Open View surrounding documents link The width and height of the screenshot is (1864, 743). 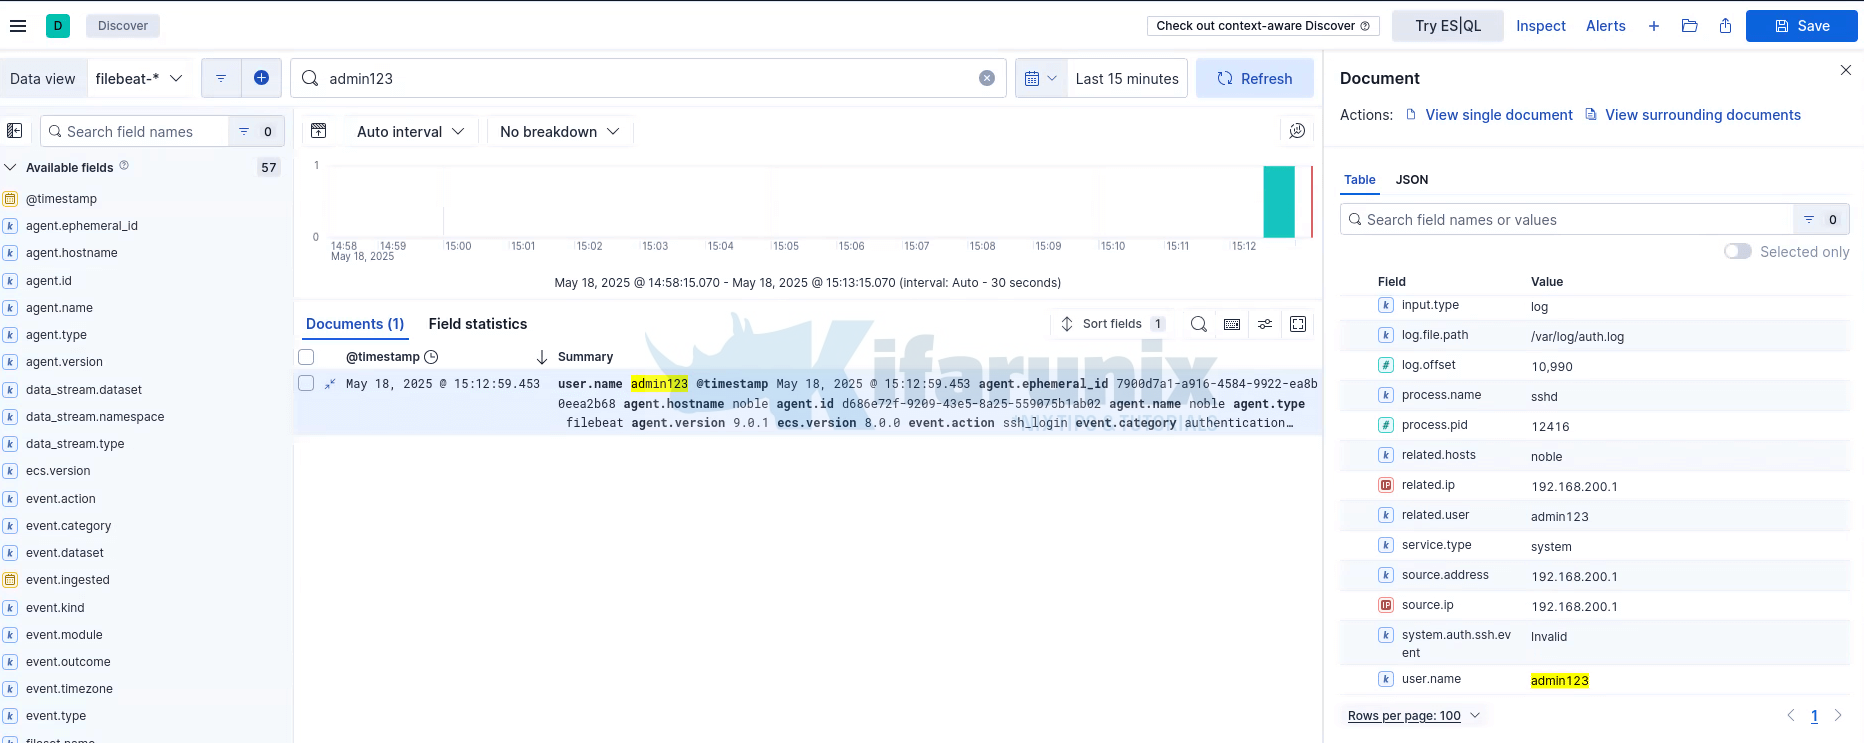[x=1702, y=115]
